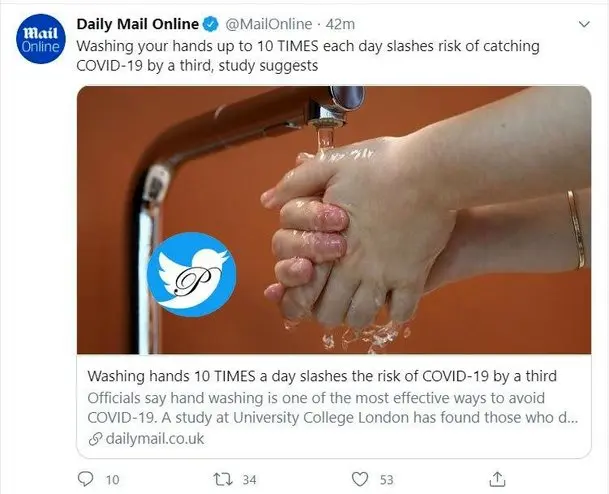Open the hand washing article image
This screenshot has height=494, width=609.
(x=334, y=220)
